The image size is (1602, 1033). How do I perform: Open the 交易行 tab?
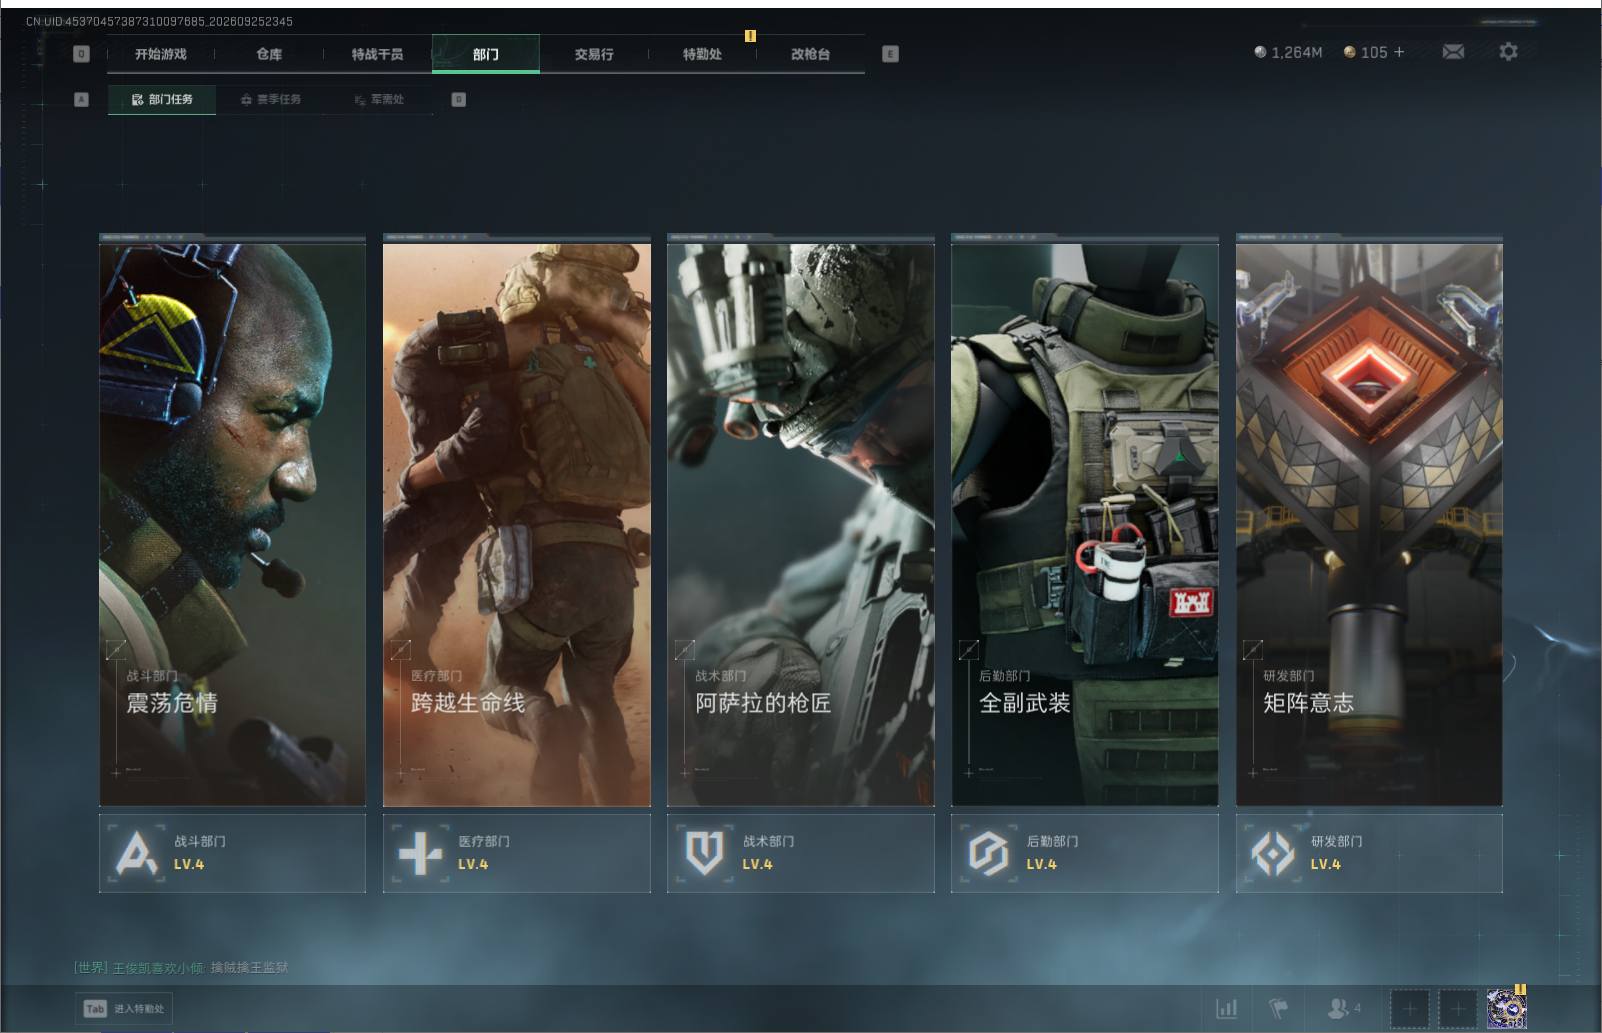(594, 54)
